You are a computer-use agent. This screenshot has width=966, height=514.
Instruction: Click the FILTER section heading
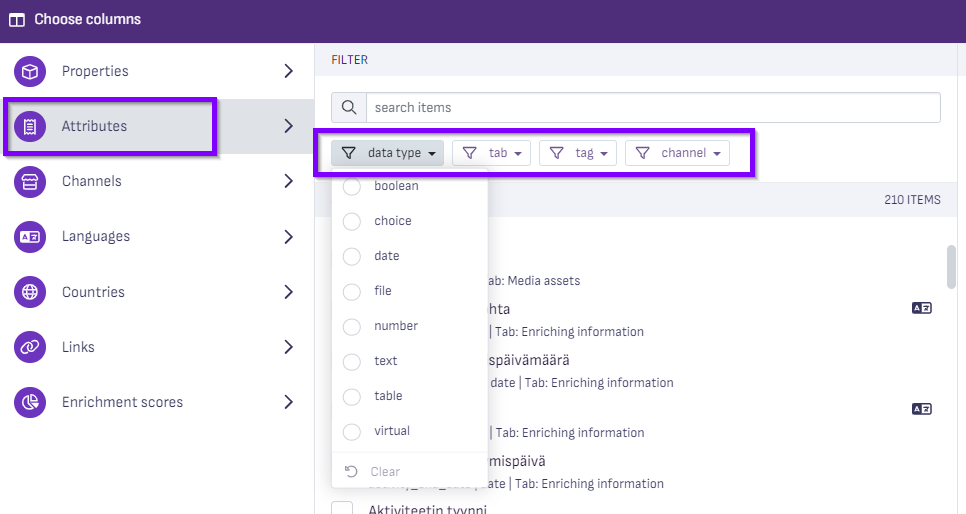(349, 60)
